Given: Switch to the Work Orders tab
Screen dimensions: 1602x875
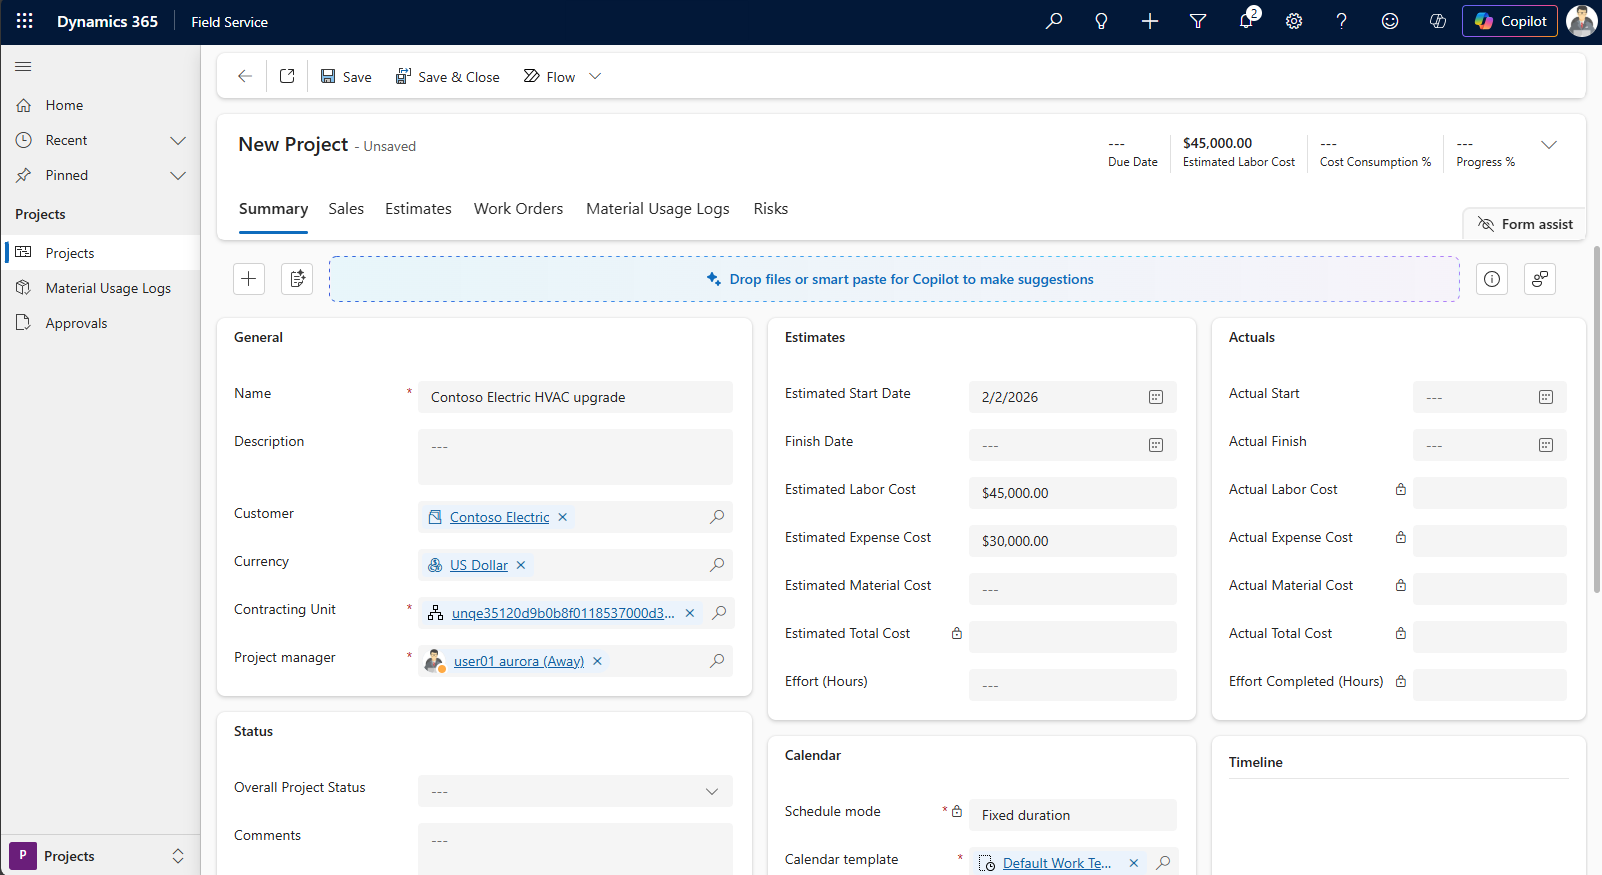Looking at the screenshot, I should [x=518, y=209].
